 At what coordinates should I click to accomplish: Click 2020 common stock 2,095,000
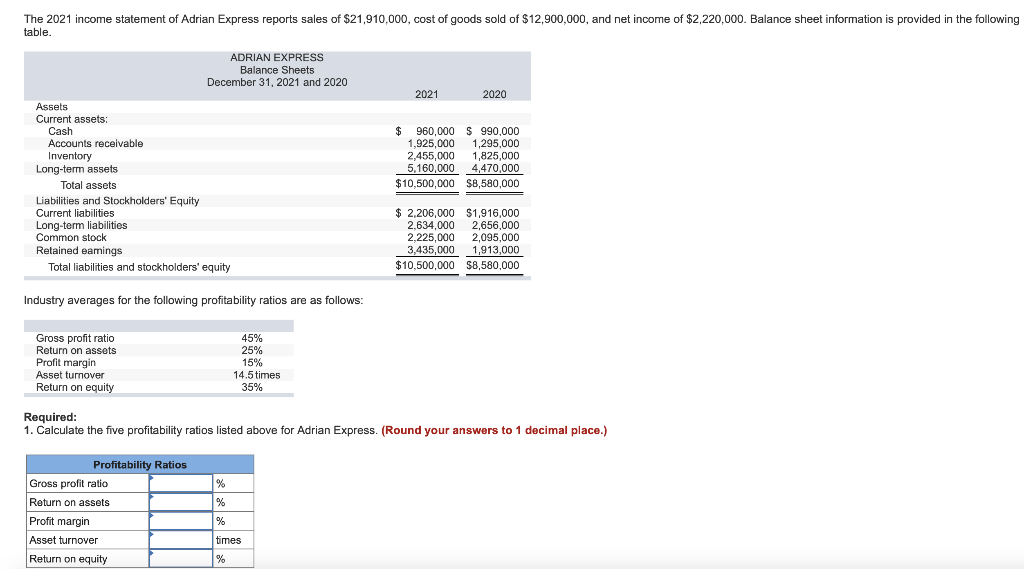[496, 238]
